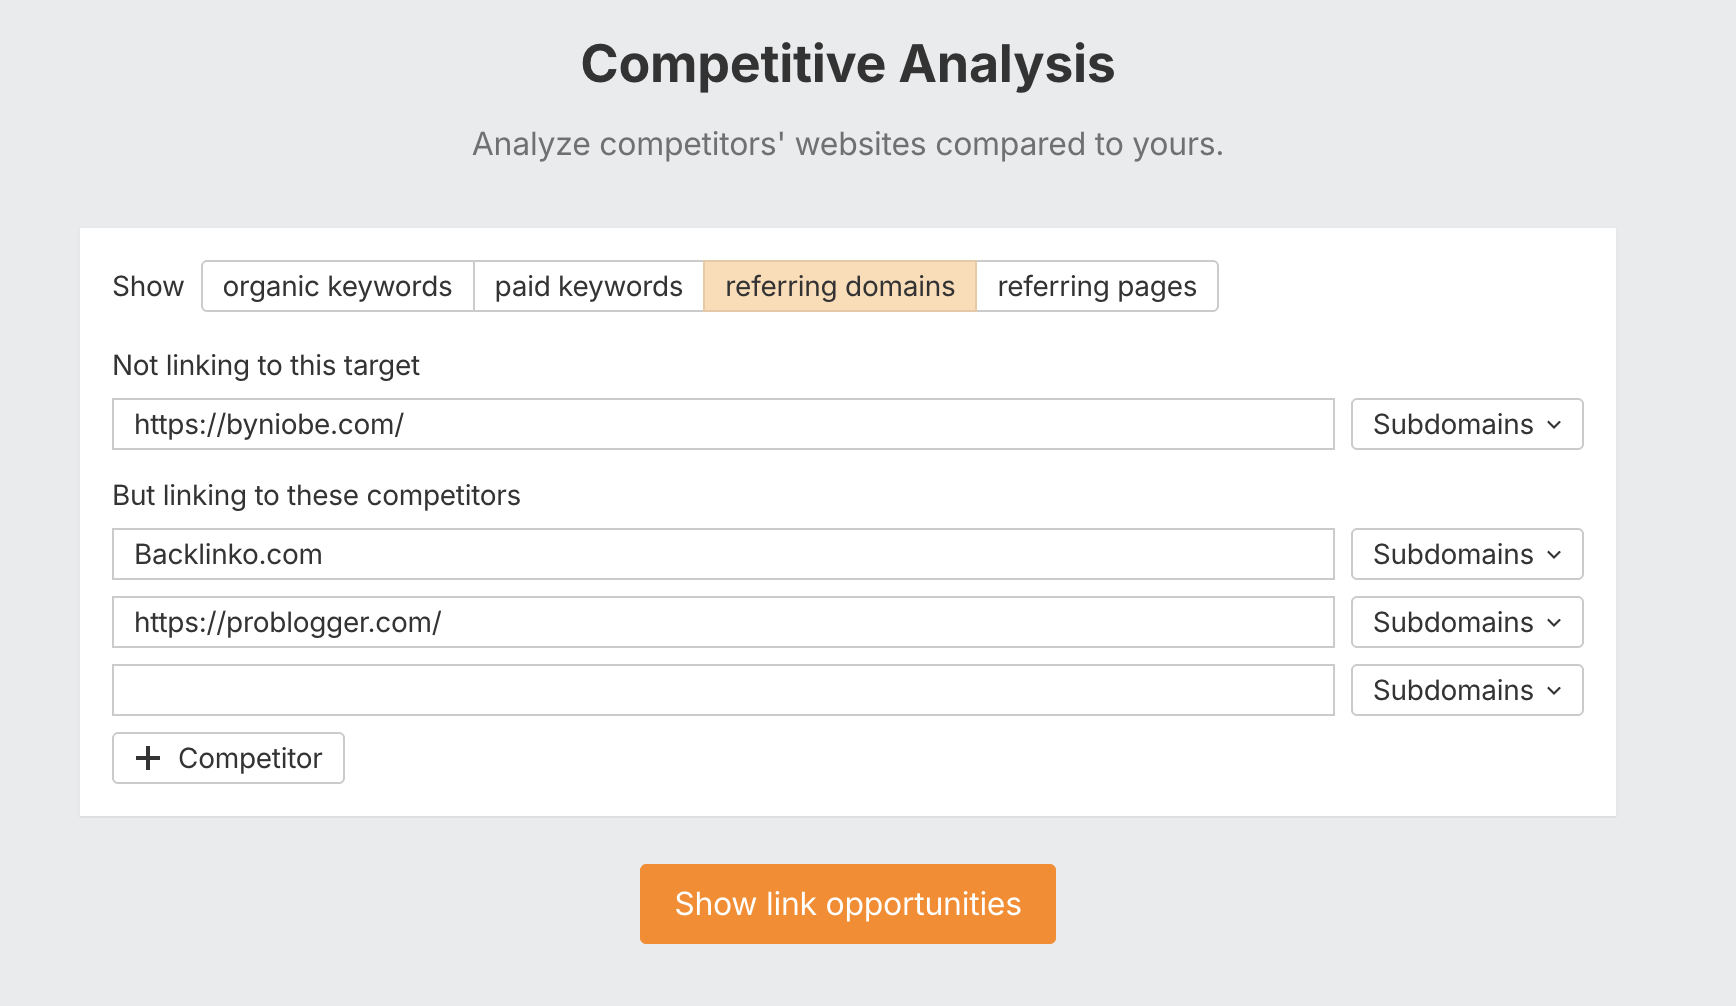Select the referring domains tab
This screenshot has width=1736, height=1006.
pyautogui.click(x=839, y=287)
